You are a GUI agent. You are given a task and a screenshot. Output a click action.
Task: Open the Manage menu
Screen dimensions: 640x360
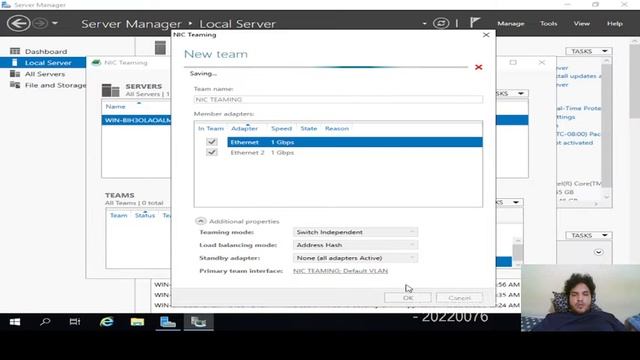tap(511, 24)
